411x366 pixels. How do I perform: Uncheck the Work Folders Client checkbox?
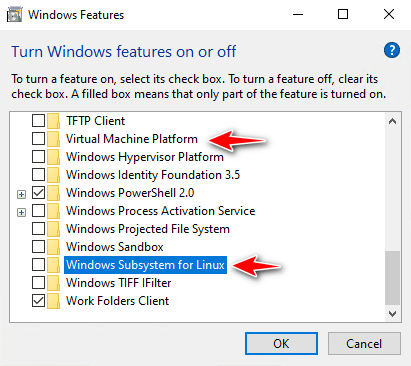tap(38, 301)
